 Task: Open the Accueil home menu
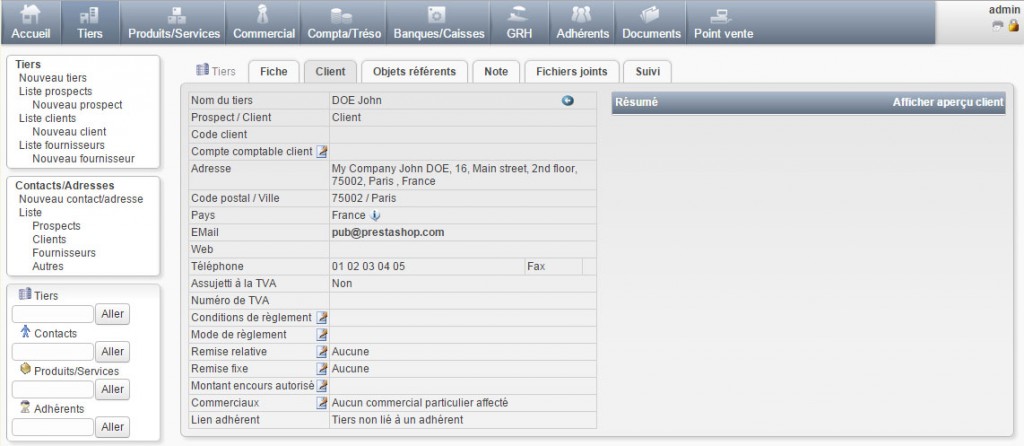coord(31,23)
